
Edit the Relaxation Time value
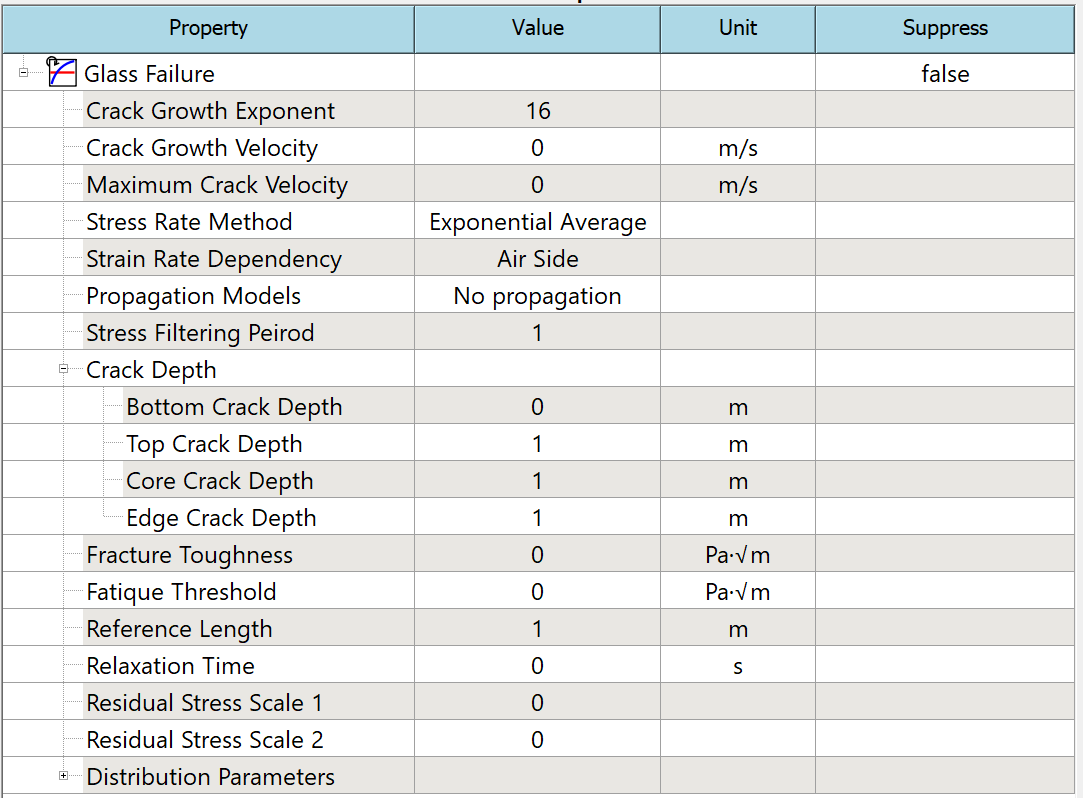pos(537,665)
